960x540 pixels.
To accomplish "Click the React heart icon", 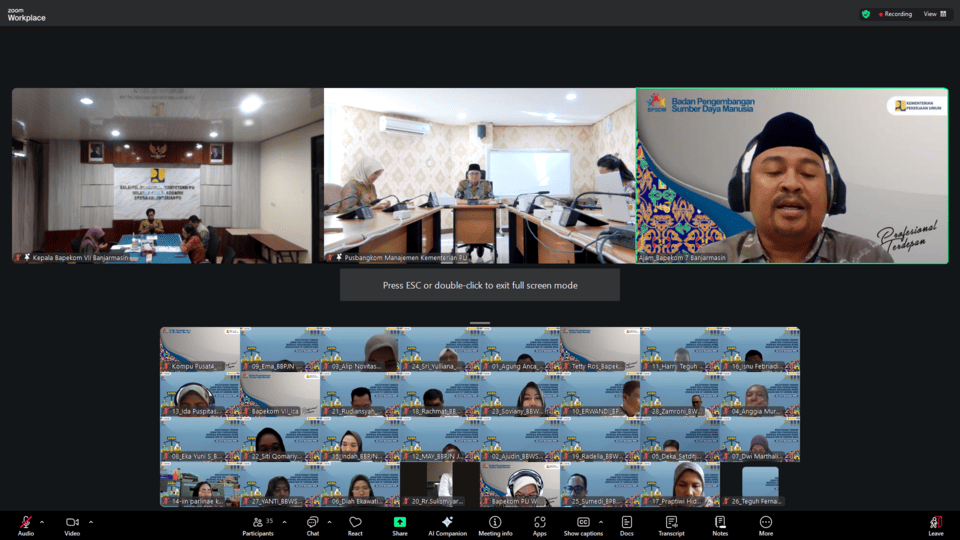I will (355, 524).
